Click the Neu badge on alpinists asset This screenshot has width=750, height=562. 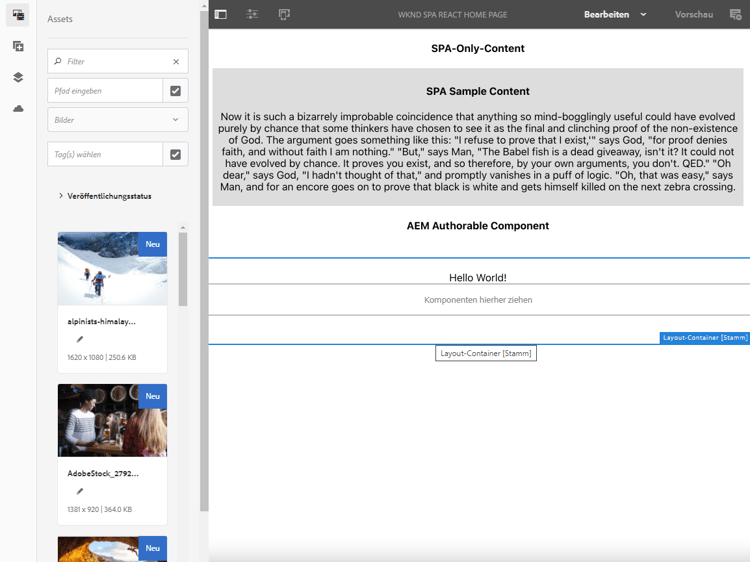153,244
